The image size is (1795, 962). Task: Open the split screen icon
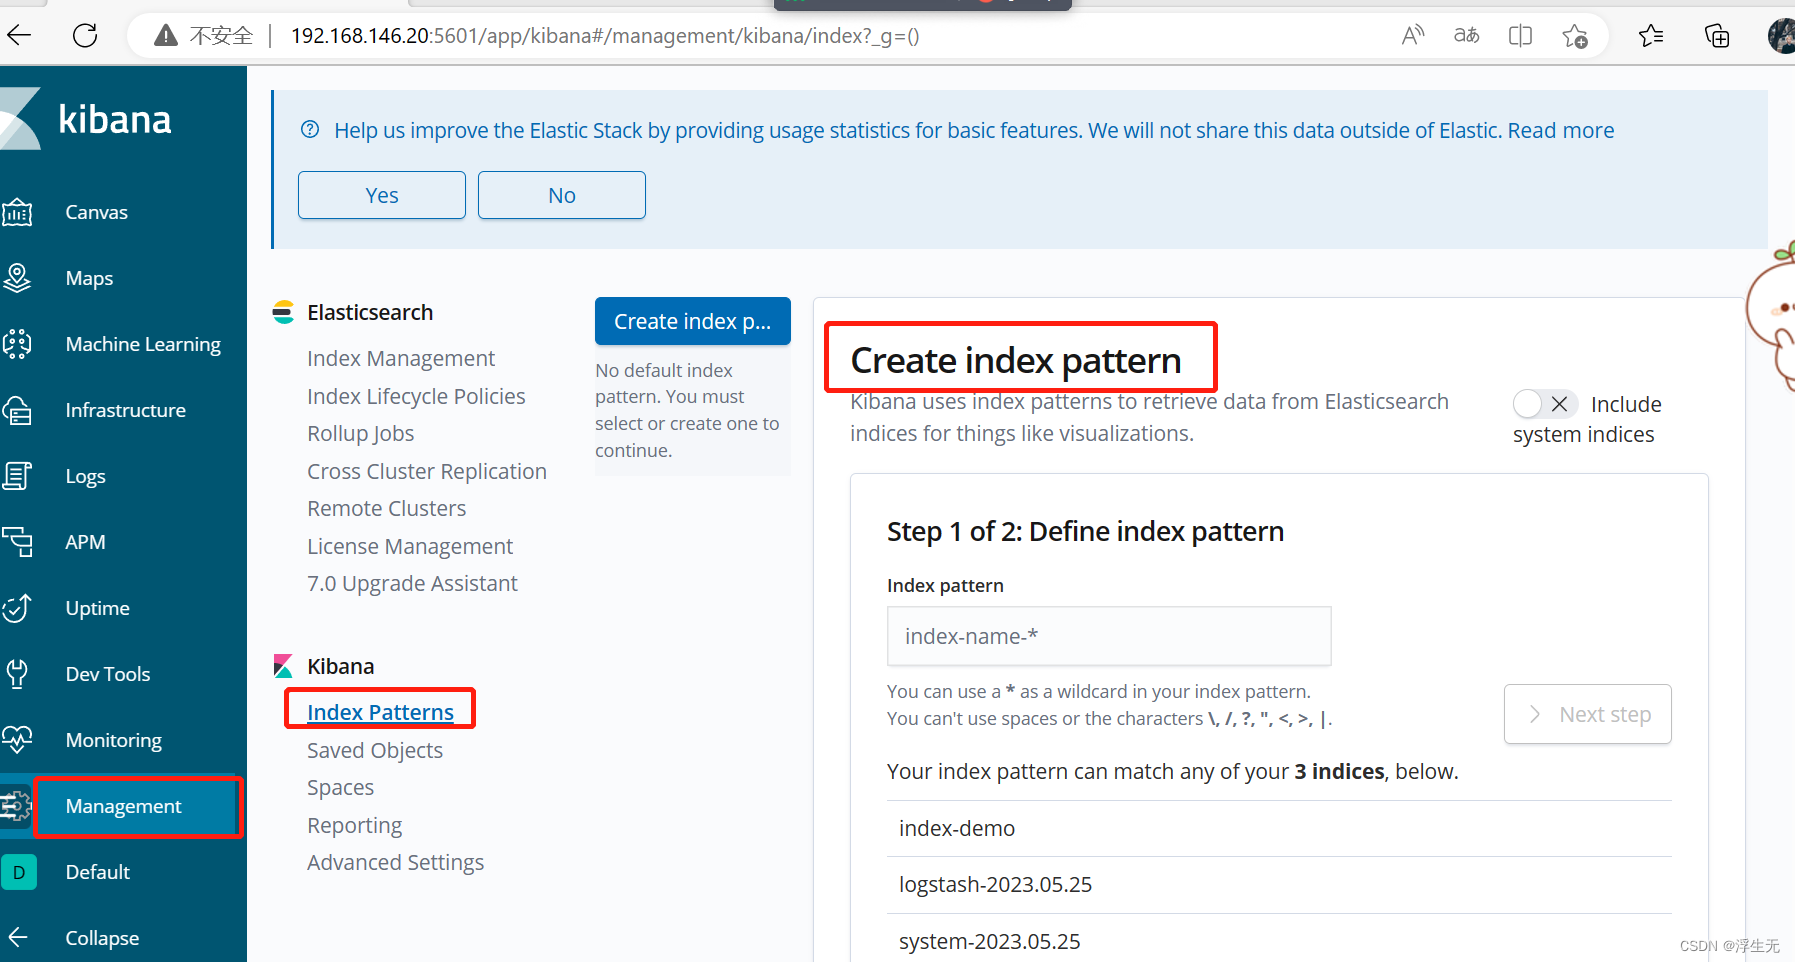[1520, 36]
